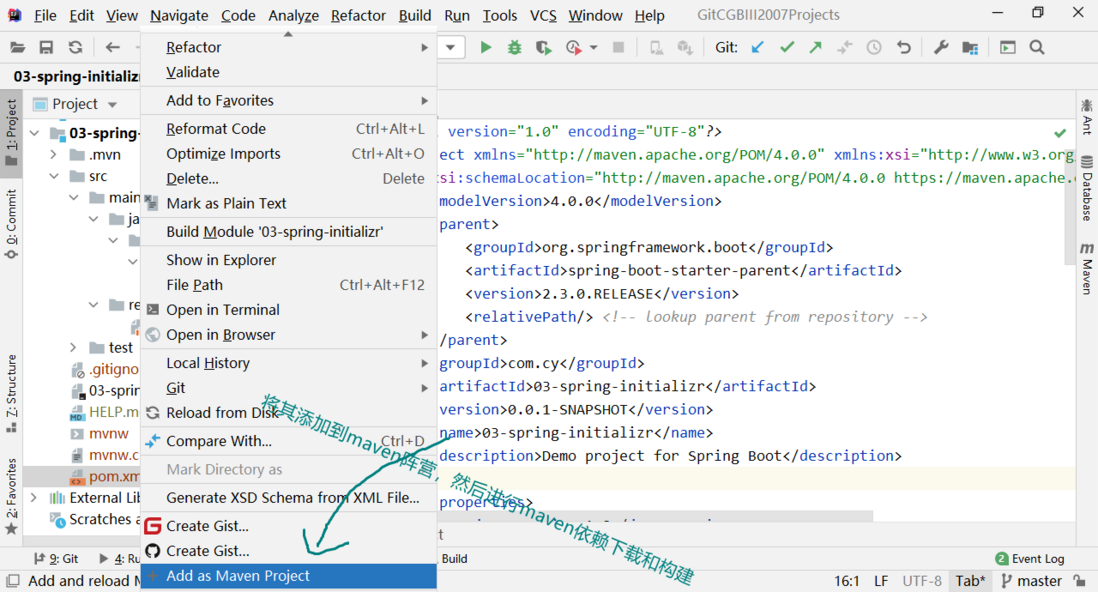The width and height of the screenshot is (1098, 592).
Task: Open the 2: Favorites side tab
Action: click(11, 496)
